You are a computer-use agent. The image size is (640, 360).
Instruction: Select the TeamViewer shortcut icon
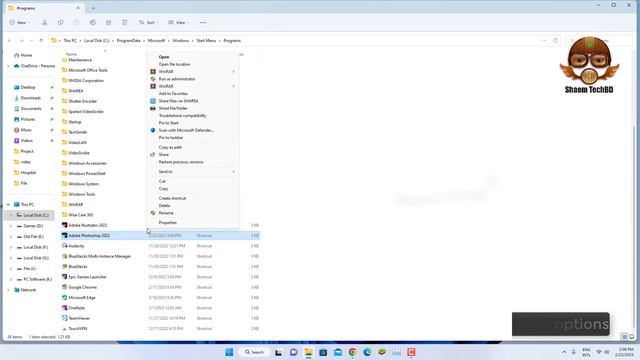coord(64,318)
